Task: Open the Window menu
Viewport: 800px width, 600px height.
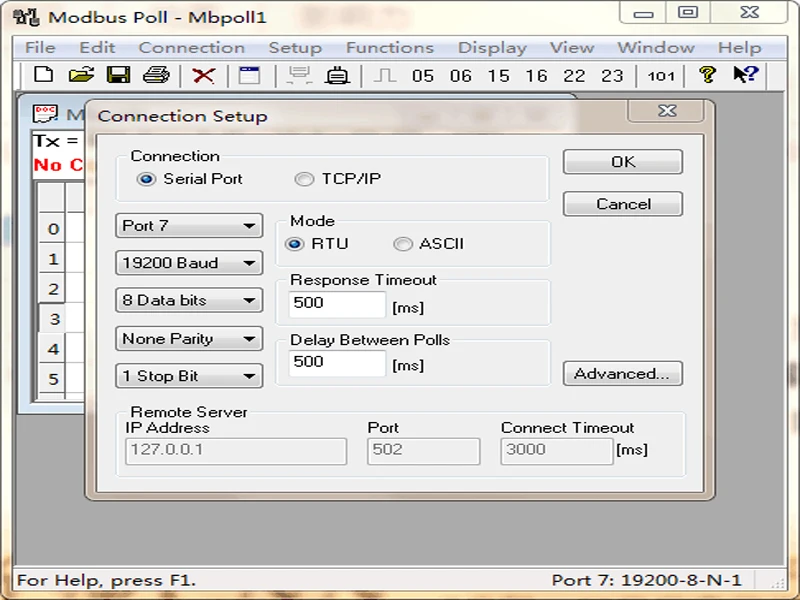Action: pos(656,47)
